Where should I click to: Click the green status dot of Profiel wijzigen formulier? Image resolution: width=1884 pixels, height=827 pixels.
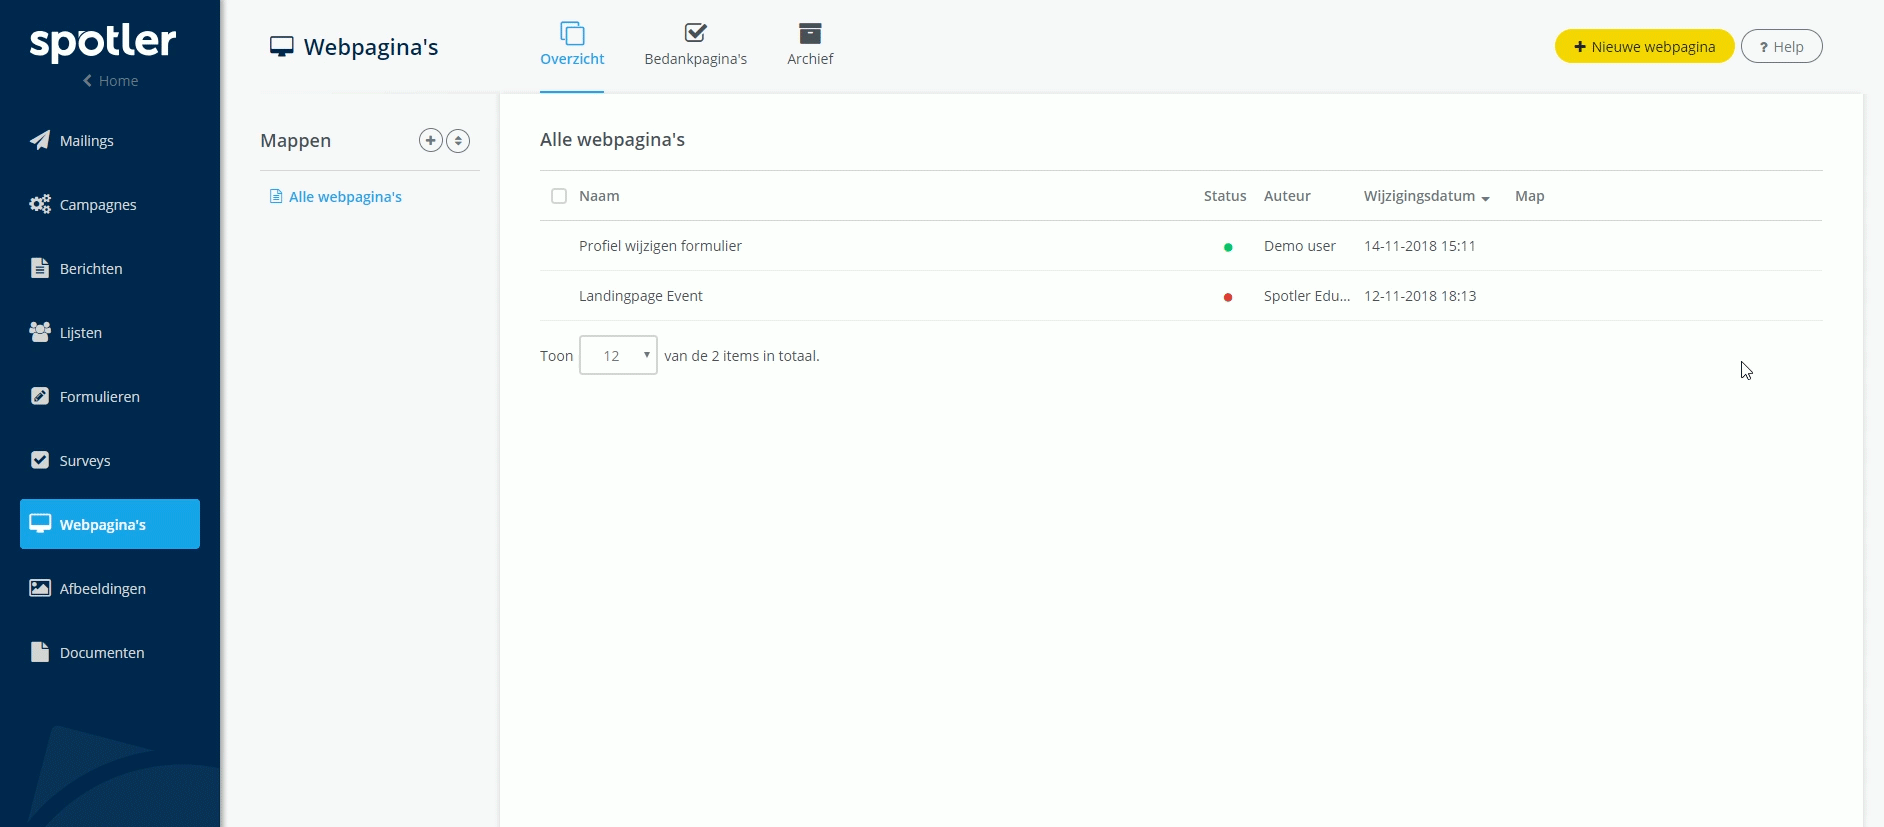click(x=1228, y=247)
